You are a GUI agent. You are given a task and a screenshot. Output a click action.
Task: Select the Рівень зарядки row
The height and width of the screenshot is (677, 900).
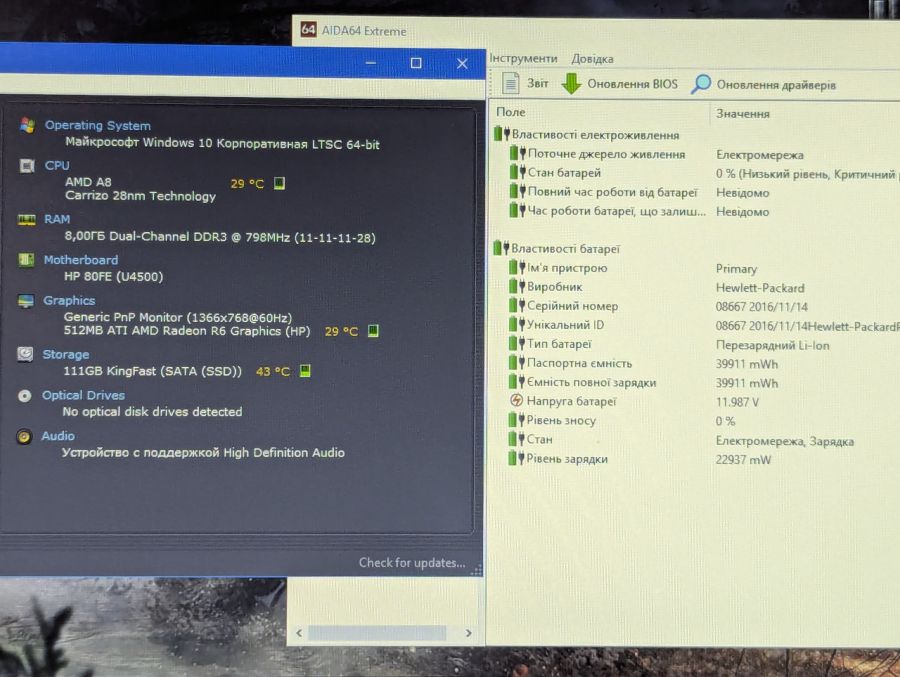(567, 459)
